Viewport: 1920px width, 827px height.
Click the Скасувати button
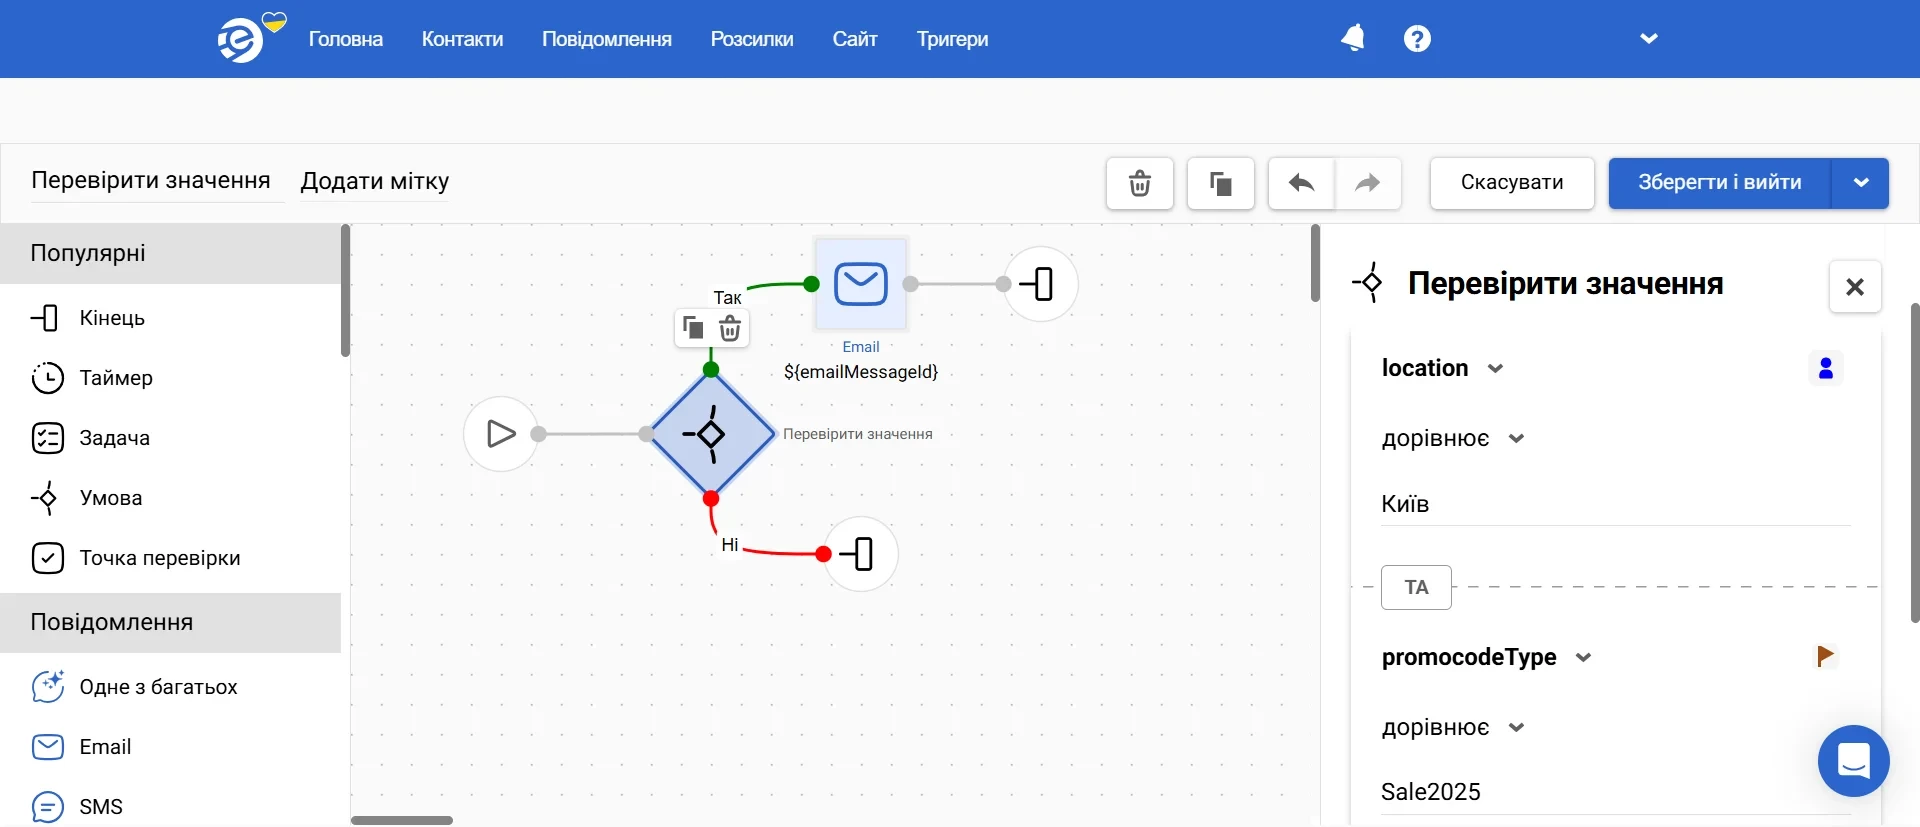pyautogui.click(x=1512, y=183)
